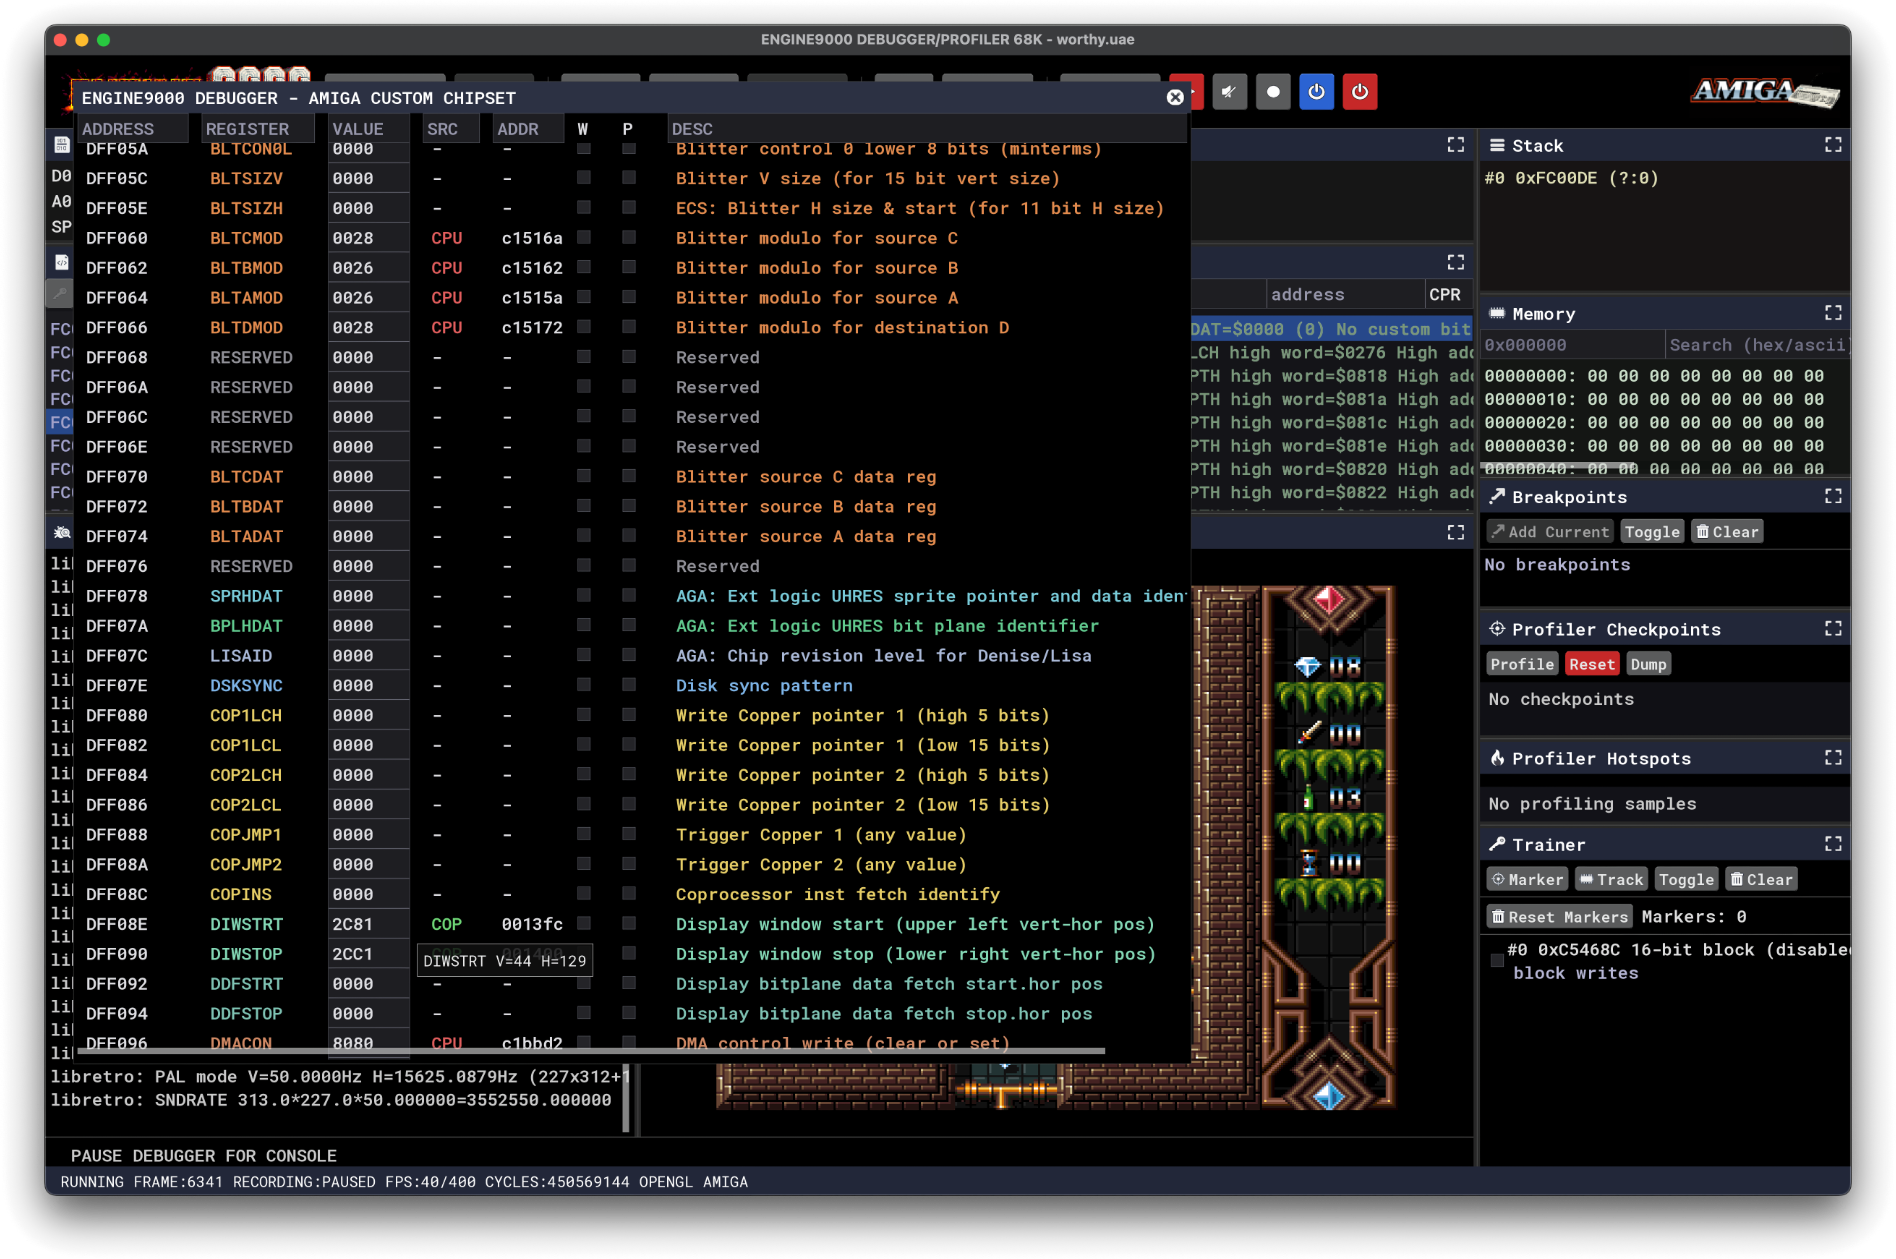Toggle P checkbox for COPJMP1 row
Image resolution: width=1896 pixels, height=1259 pixels.
coord(629,833)
